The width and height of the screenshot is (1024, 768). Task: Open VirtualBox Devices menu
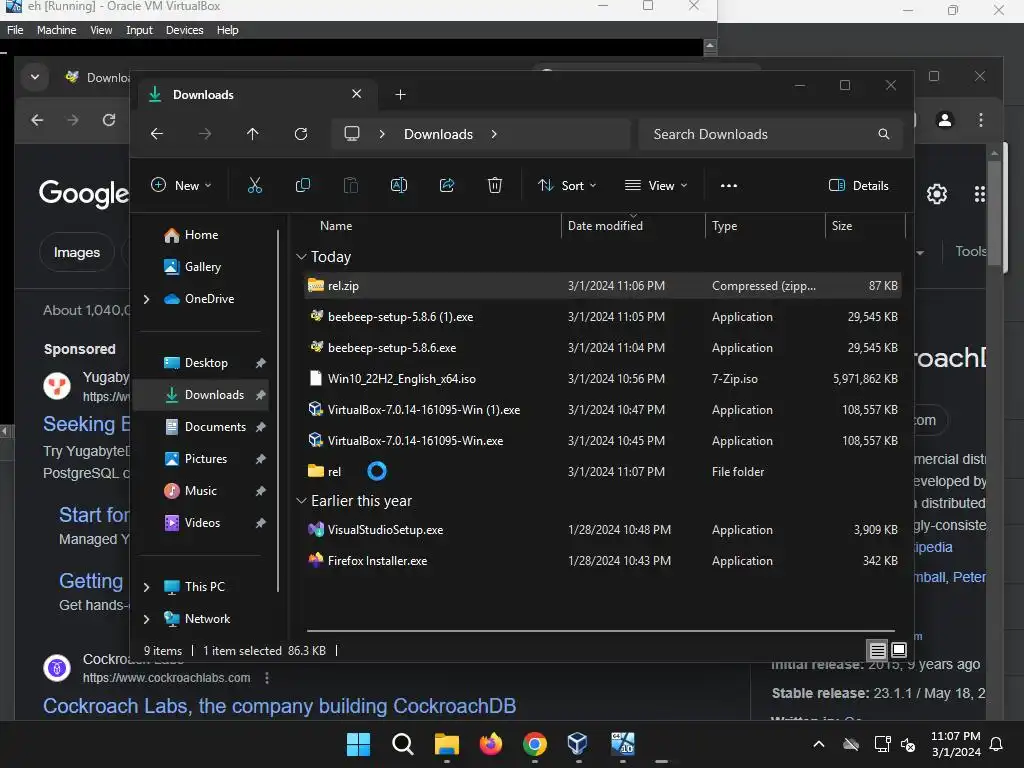185,30
